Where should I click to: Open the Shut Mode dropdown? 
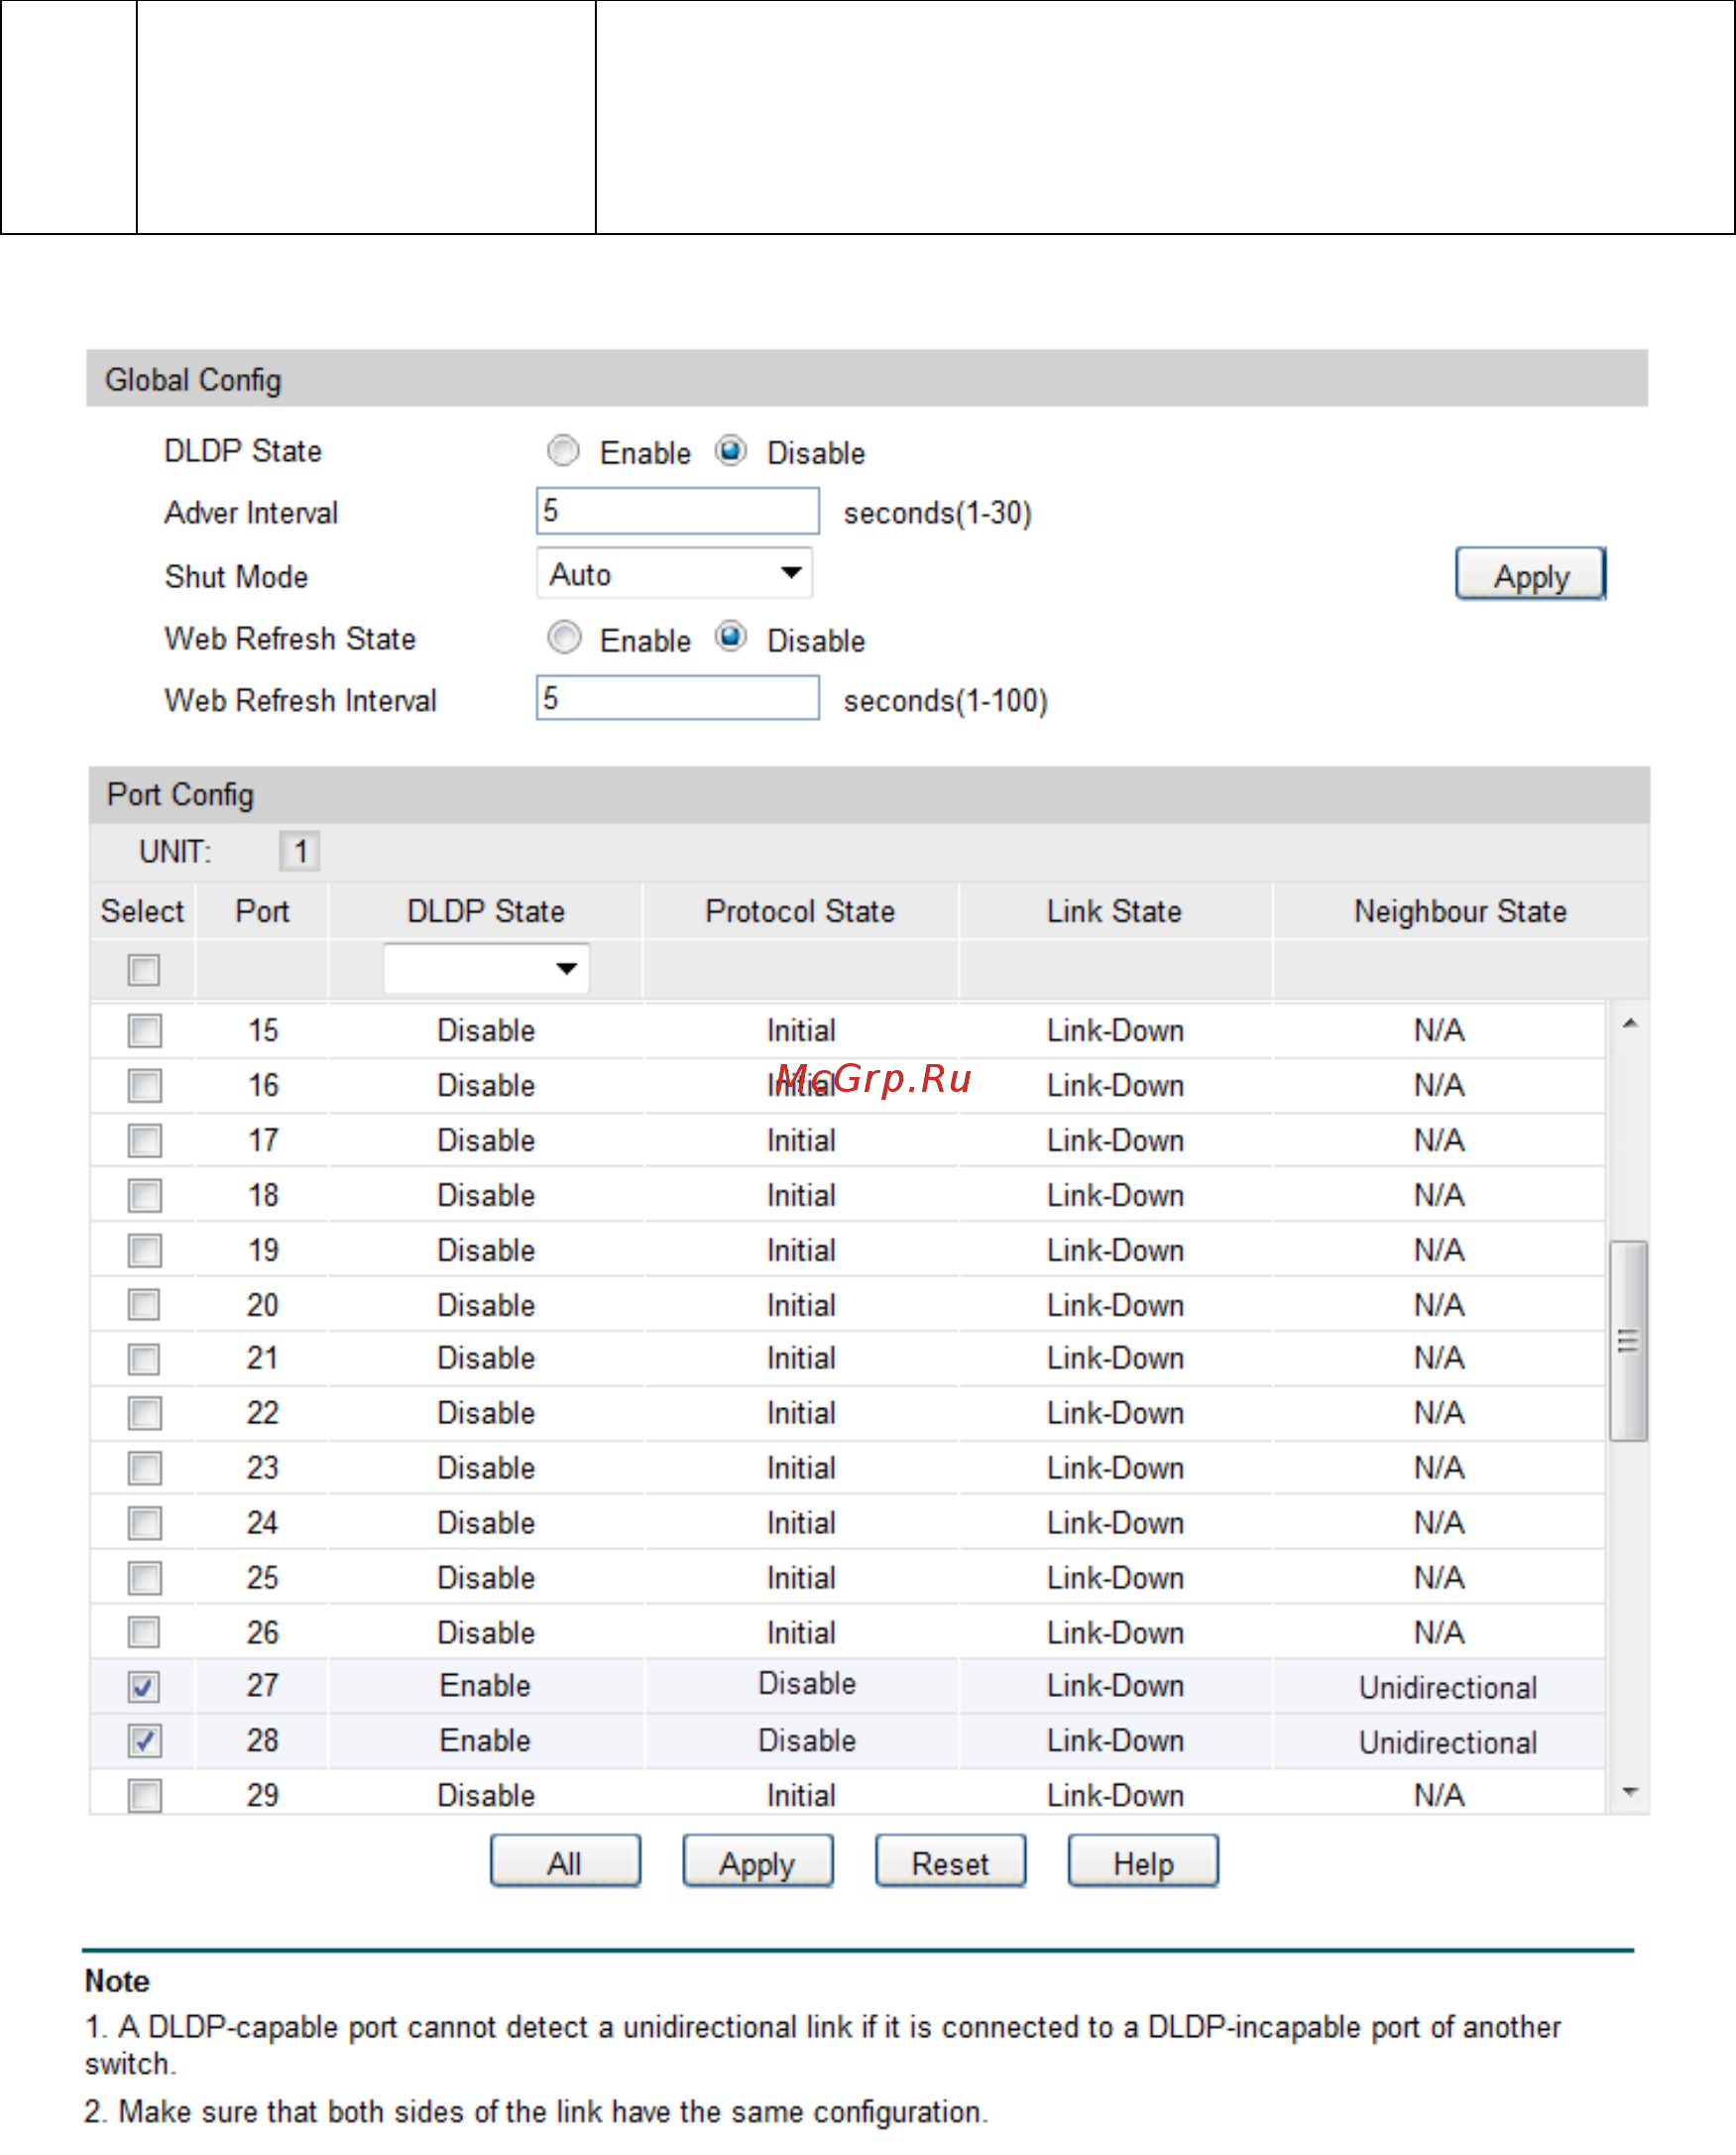point(674,573)
